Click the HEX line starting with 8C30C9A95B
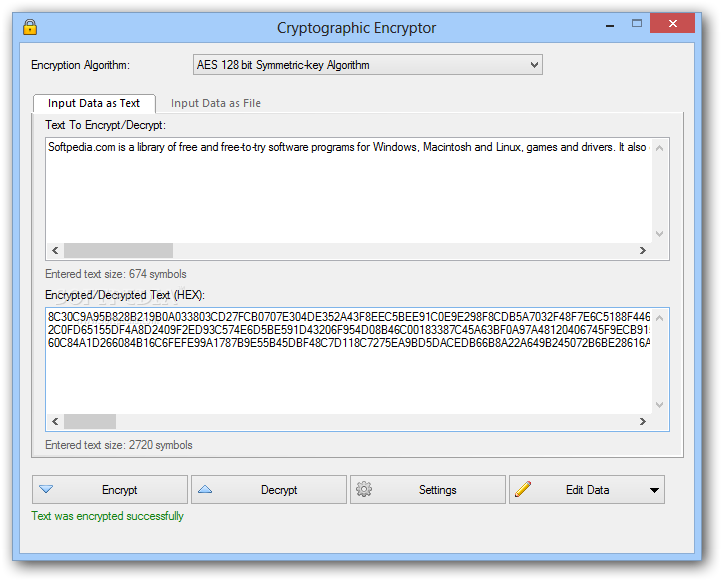 click(349, 317)
